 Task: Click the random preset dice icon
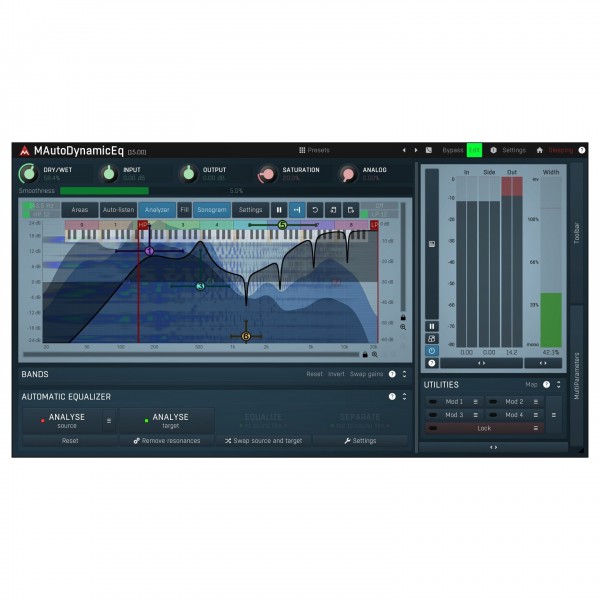click(x=429, y=150)
